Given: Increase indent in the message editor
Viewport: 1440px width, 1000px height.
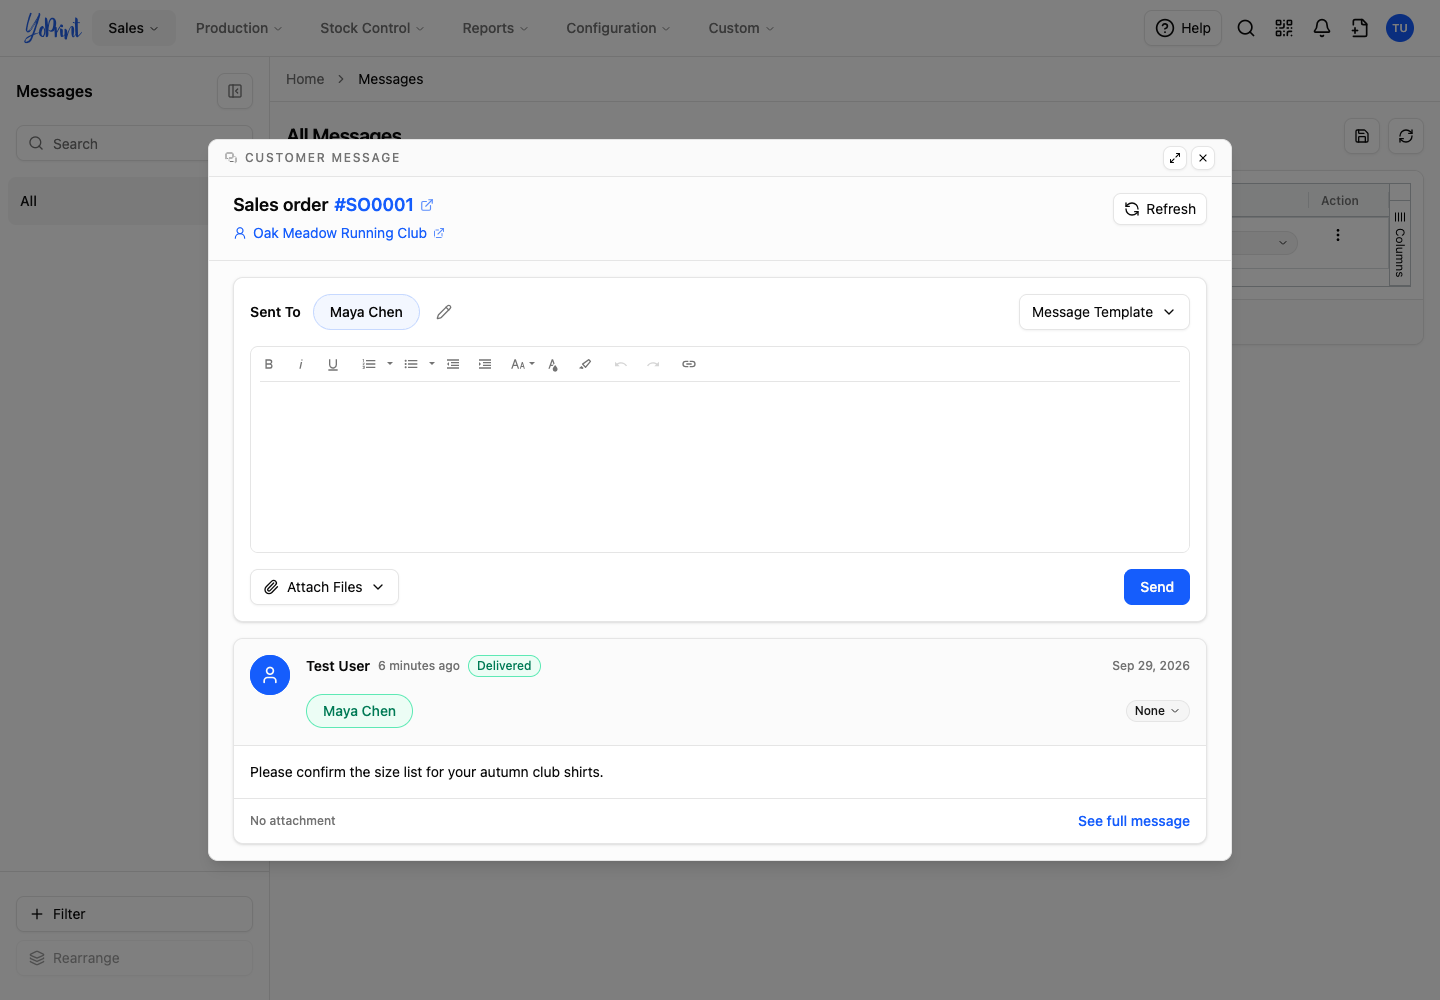Looking at the screenshot, I should point(485,364).
